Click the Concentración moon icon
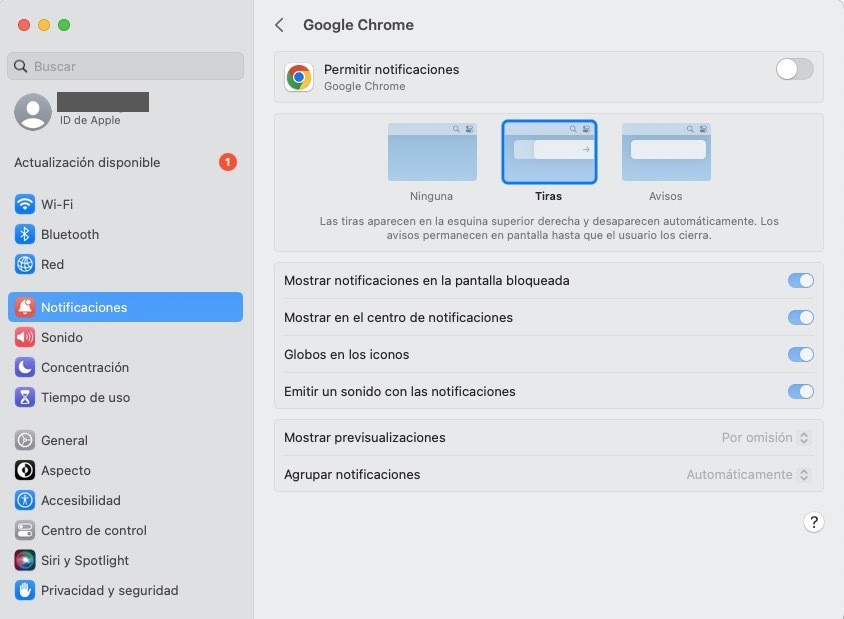 (25, 368)
